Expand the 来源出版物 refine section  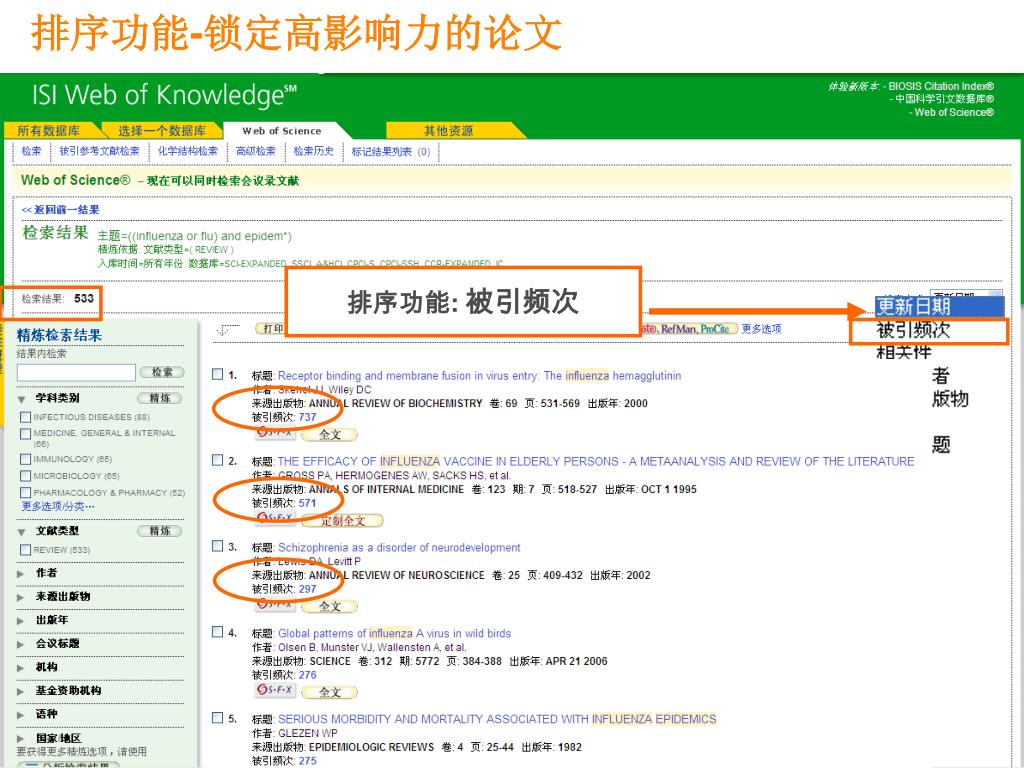(x=21, y=597)
